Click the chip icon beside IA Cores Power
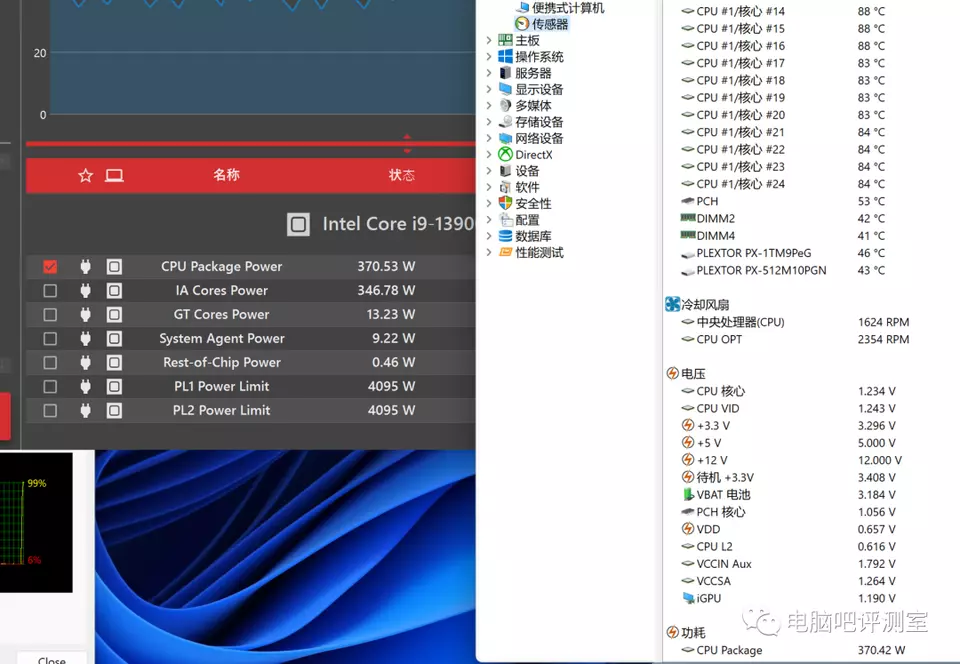Screen dimensions: 960x664 point(114,291)
